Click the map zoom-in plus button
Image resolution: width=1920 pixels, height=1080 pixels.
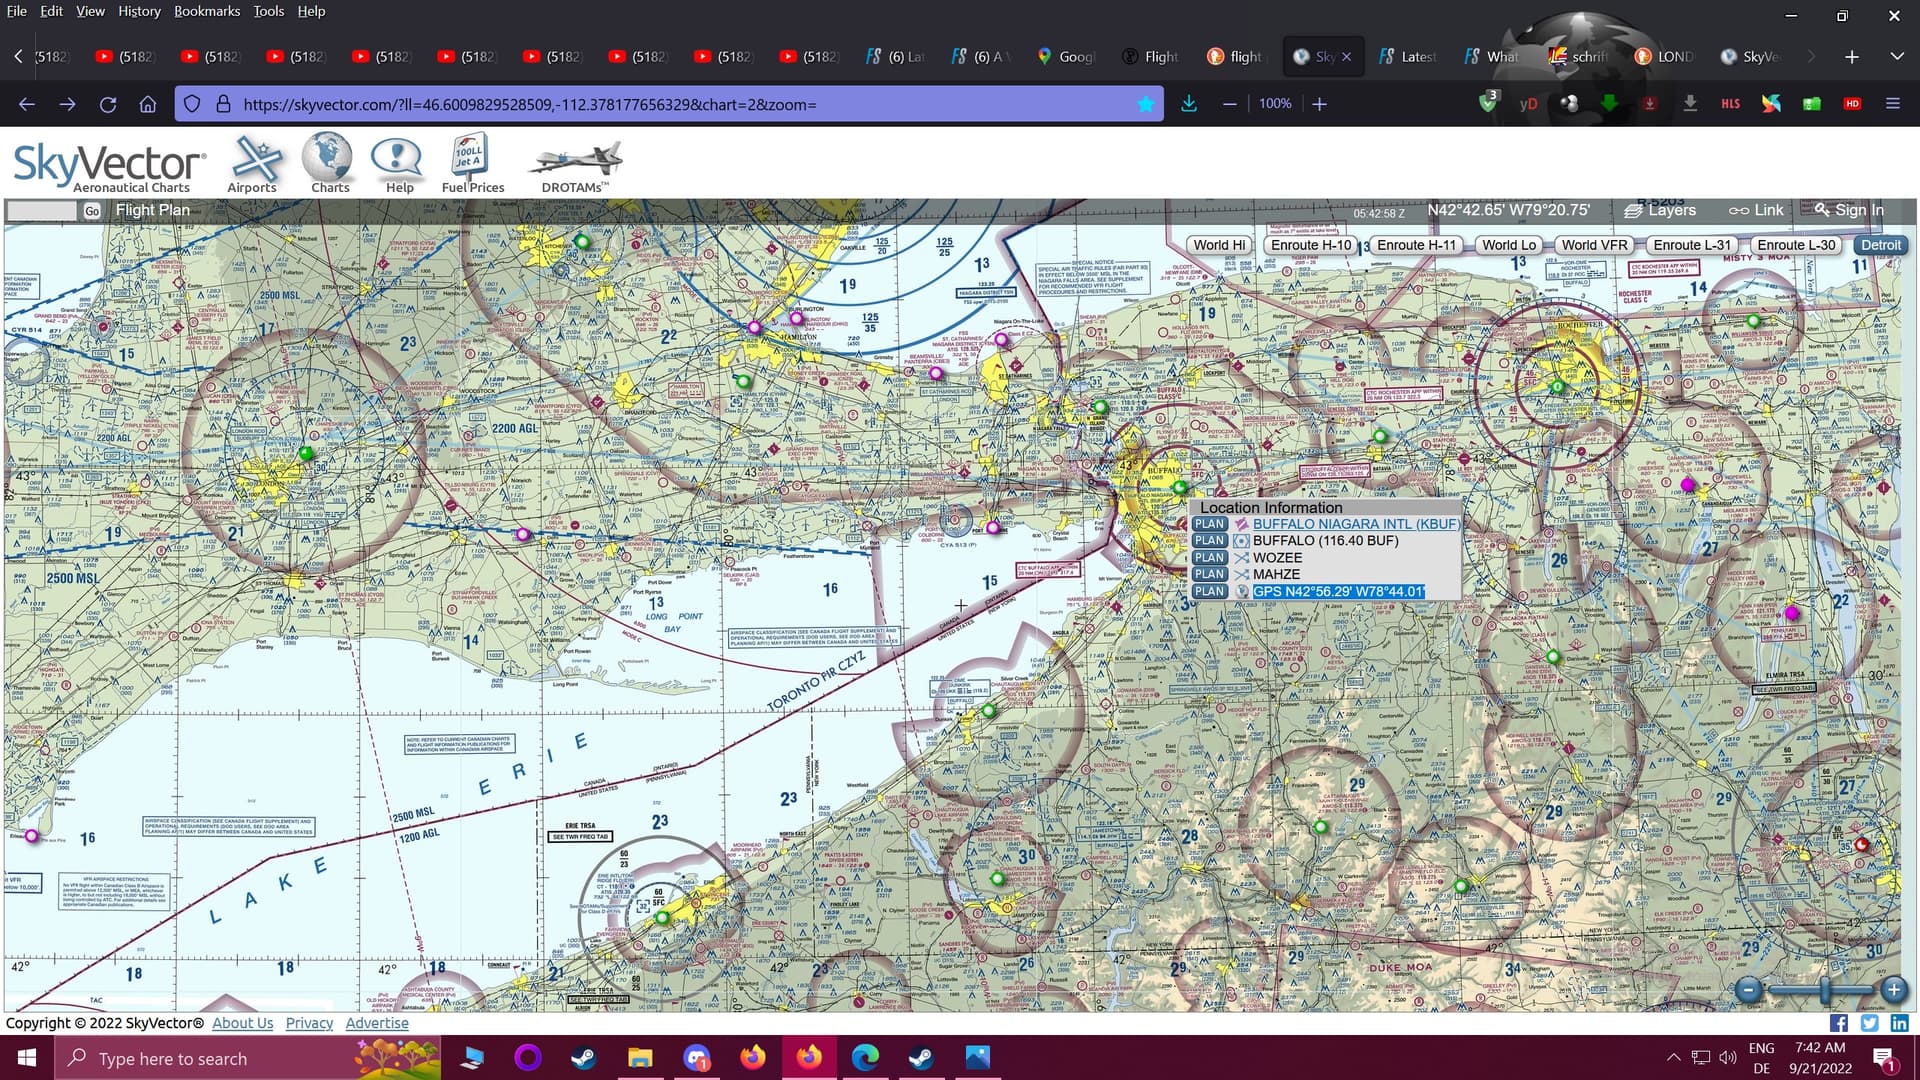[1893, 990]
